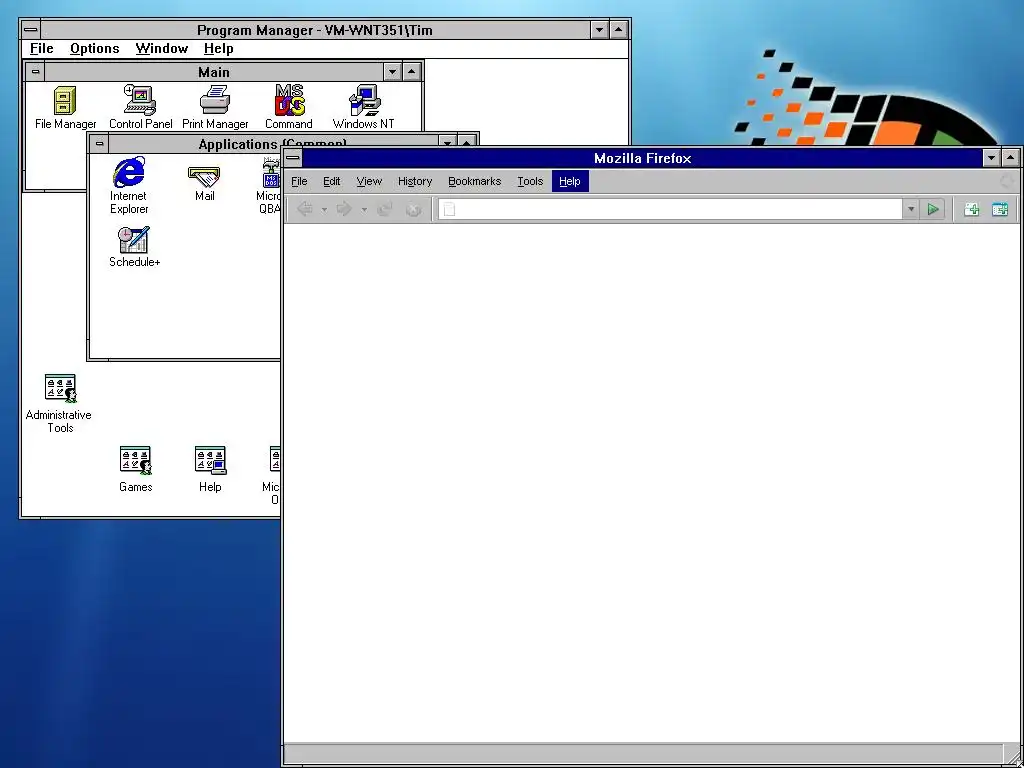
Task: Click Firefox's New Tab toolbar icon
Action: [972, 209]
